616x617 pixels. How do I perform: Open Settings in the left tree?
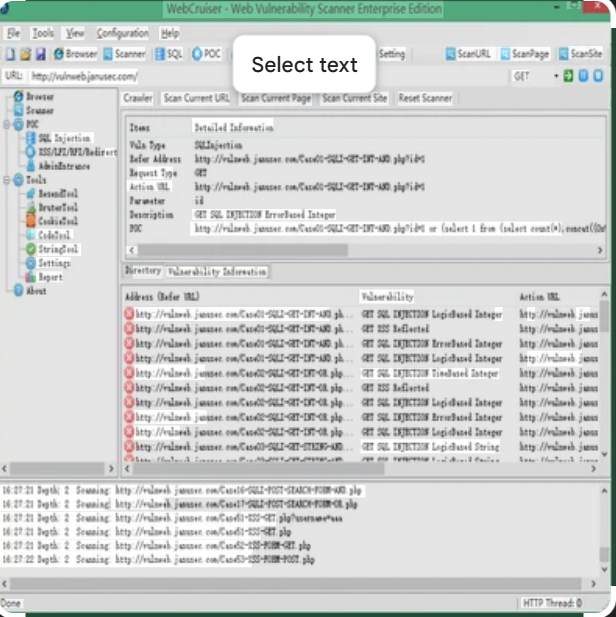(48, 263)
